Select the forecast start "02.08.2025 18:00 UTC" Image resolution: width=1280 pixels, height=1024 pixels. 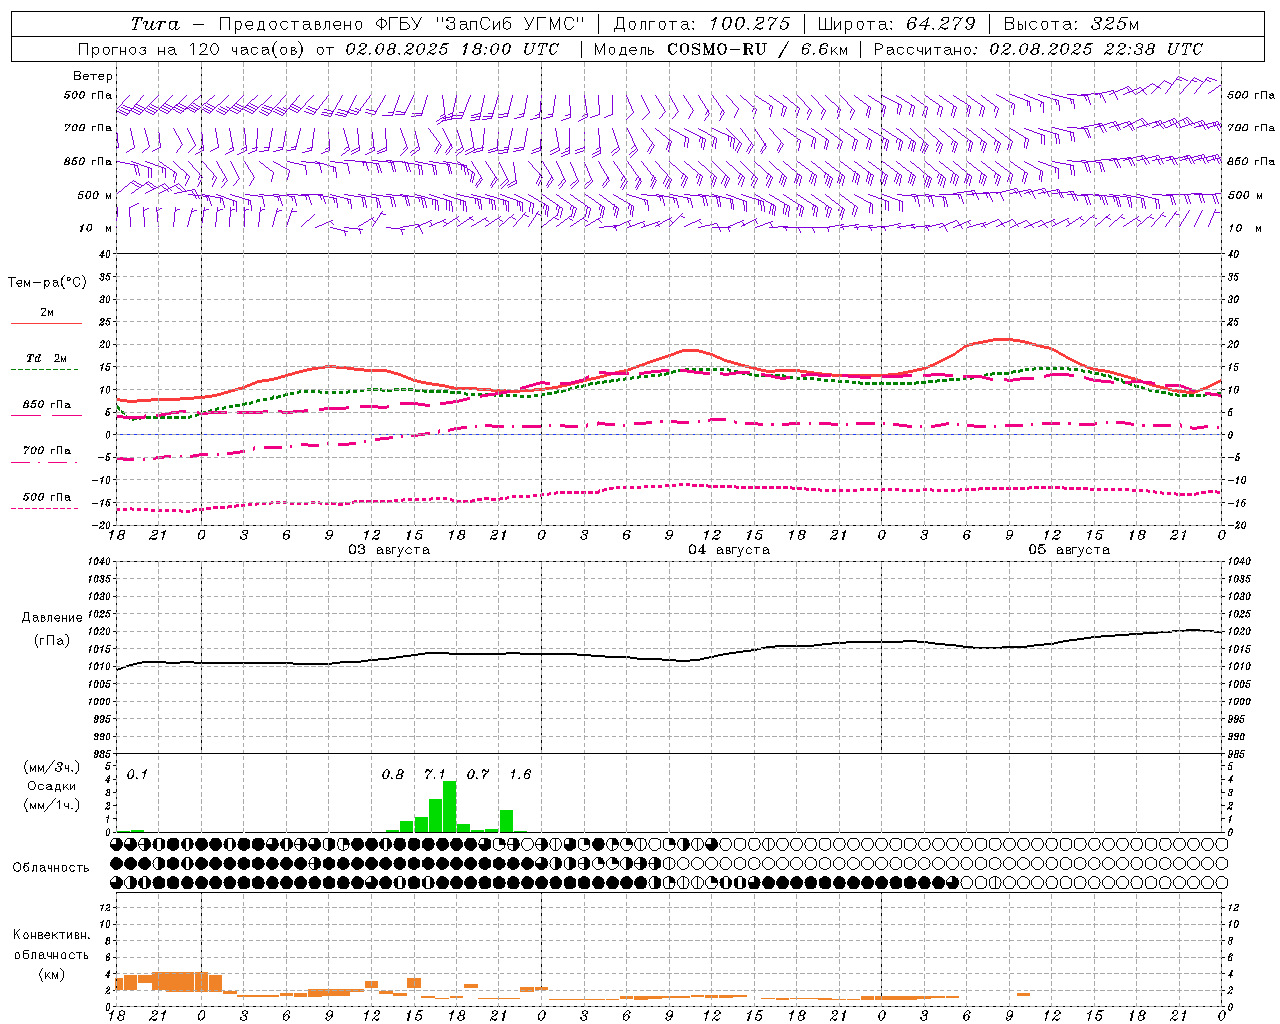(x=452, y=49)
